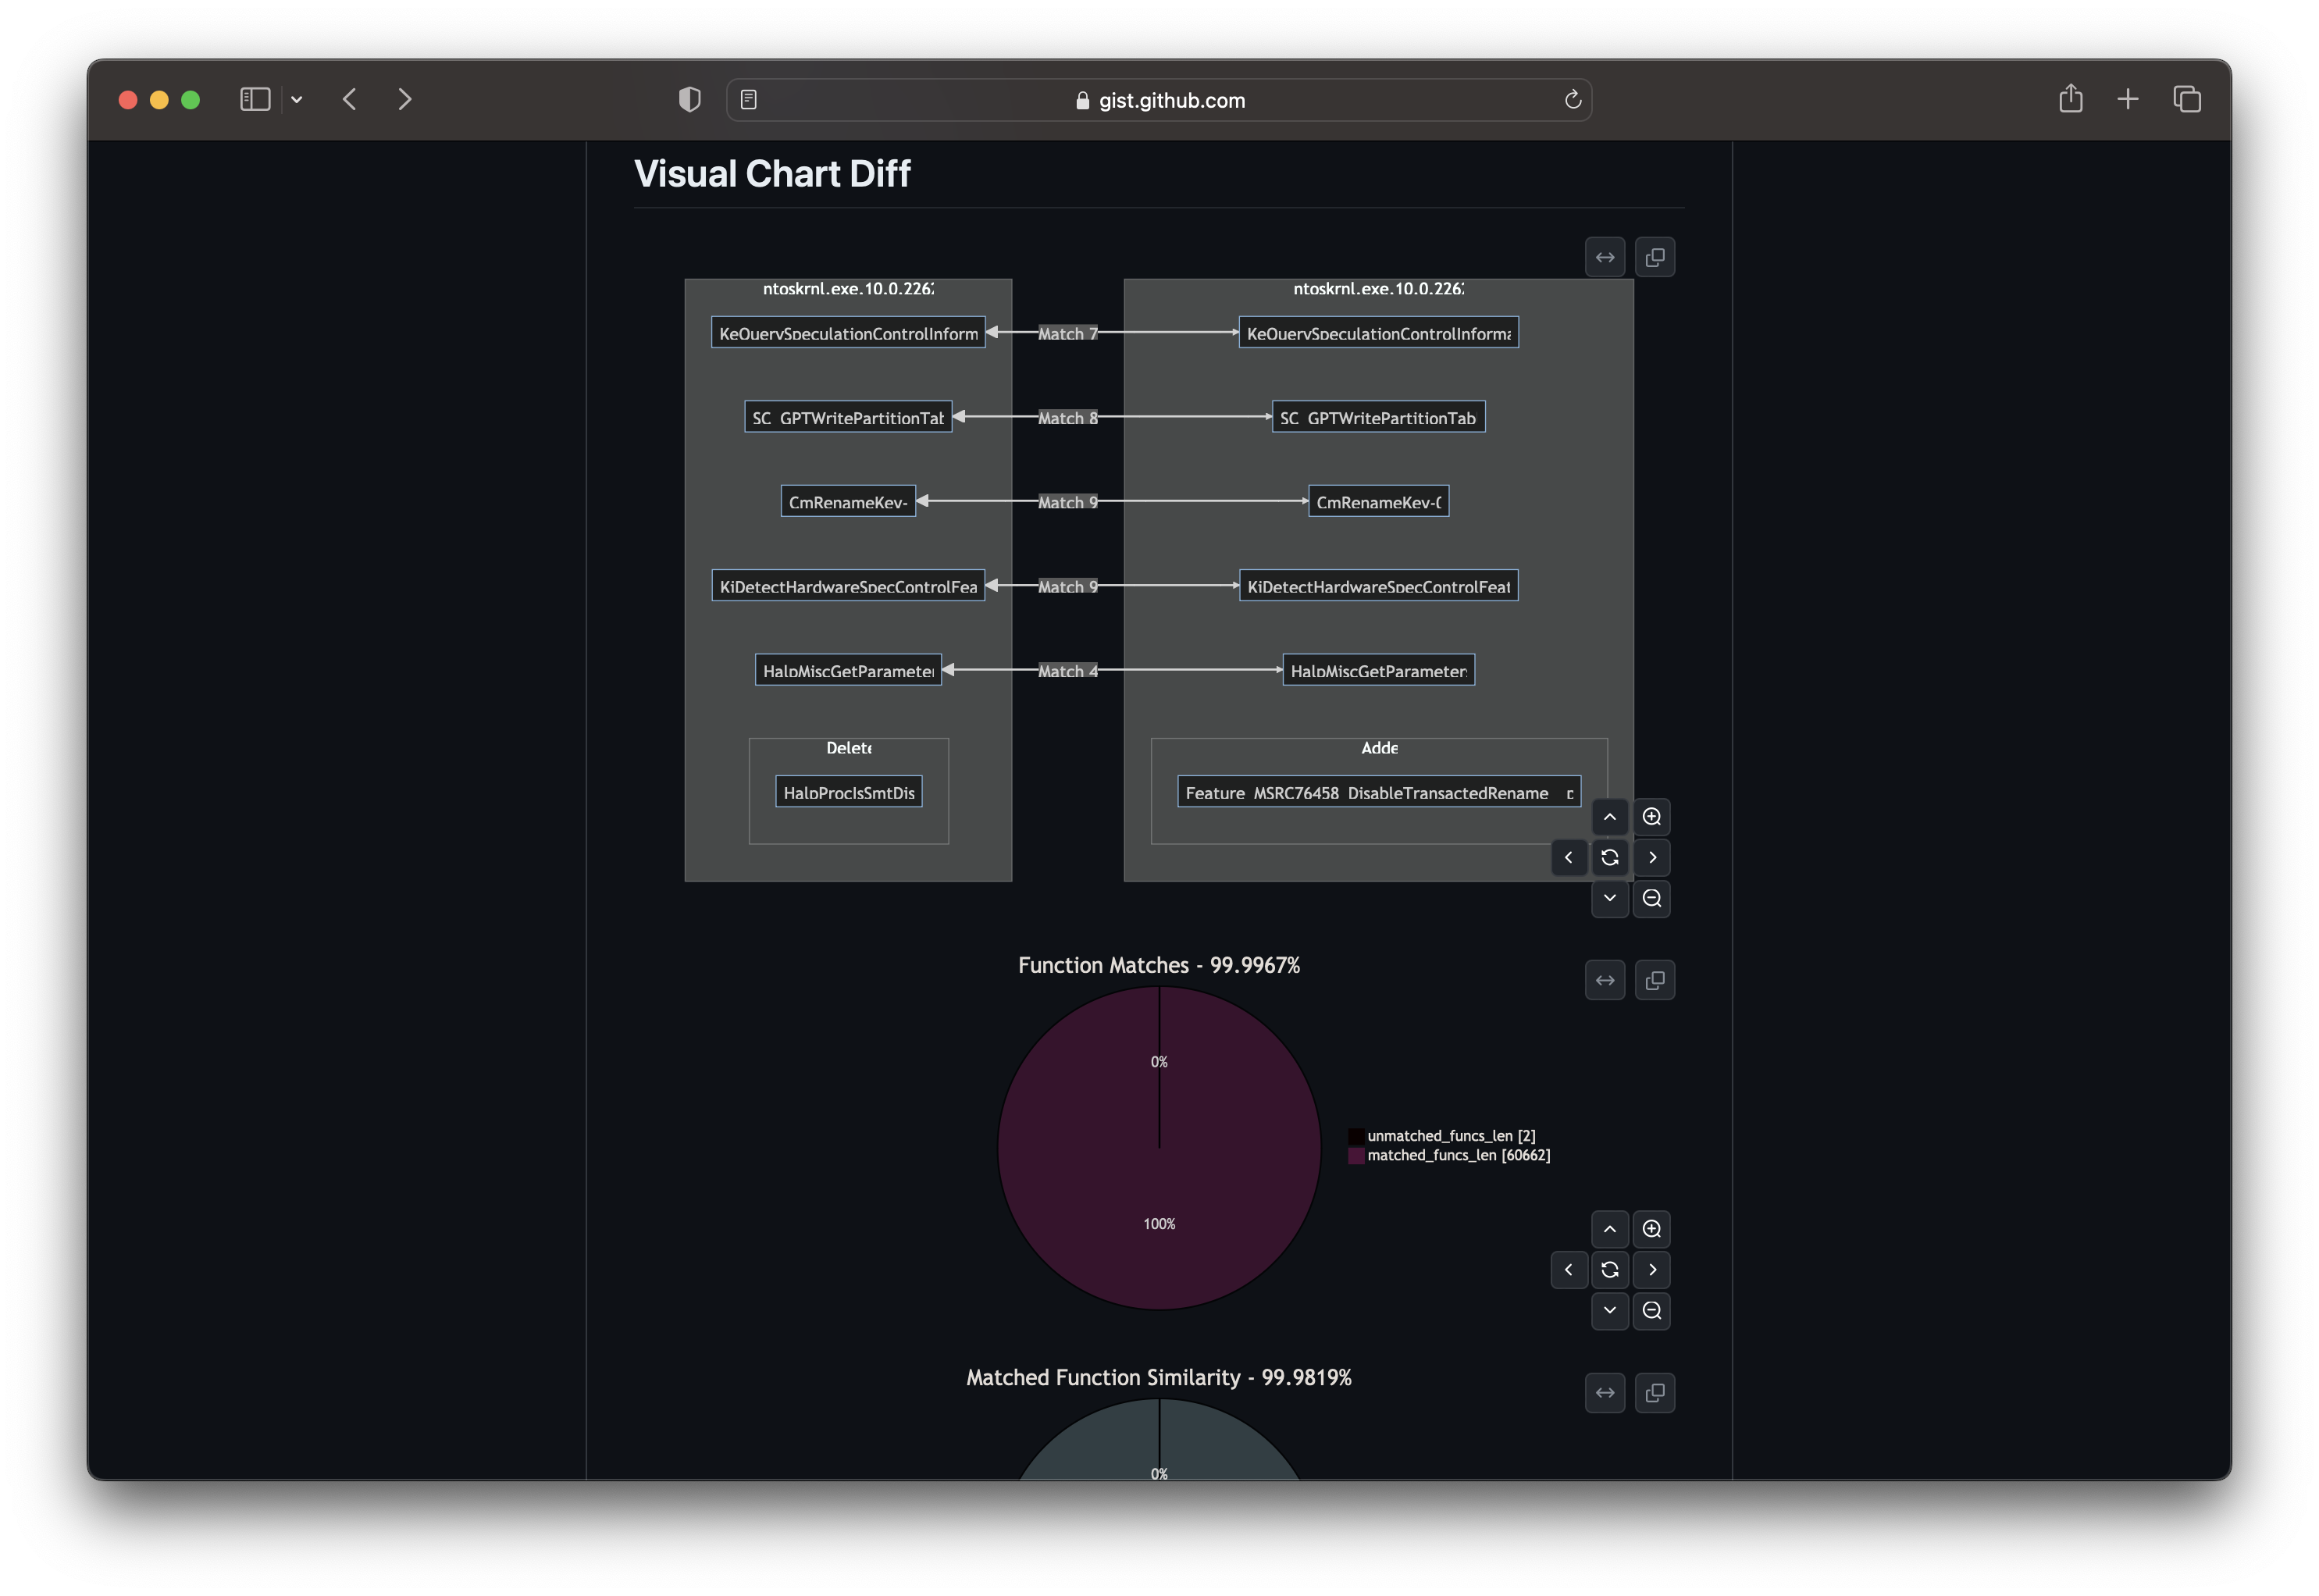Viewport: 2319px width, 1596px height.
Task: Pan up in the Function Matches chart
Action: 1609,1229
